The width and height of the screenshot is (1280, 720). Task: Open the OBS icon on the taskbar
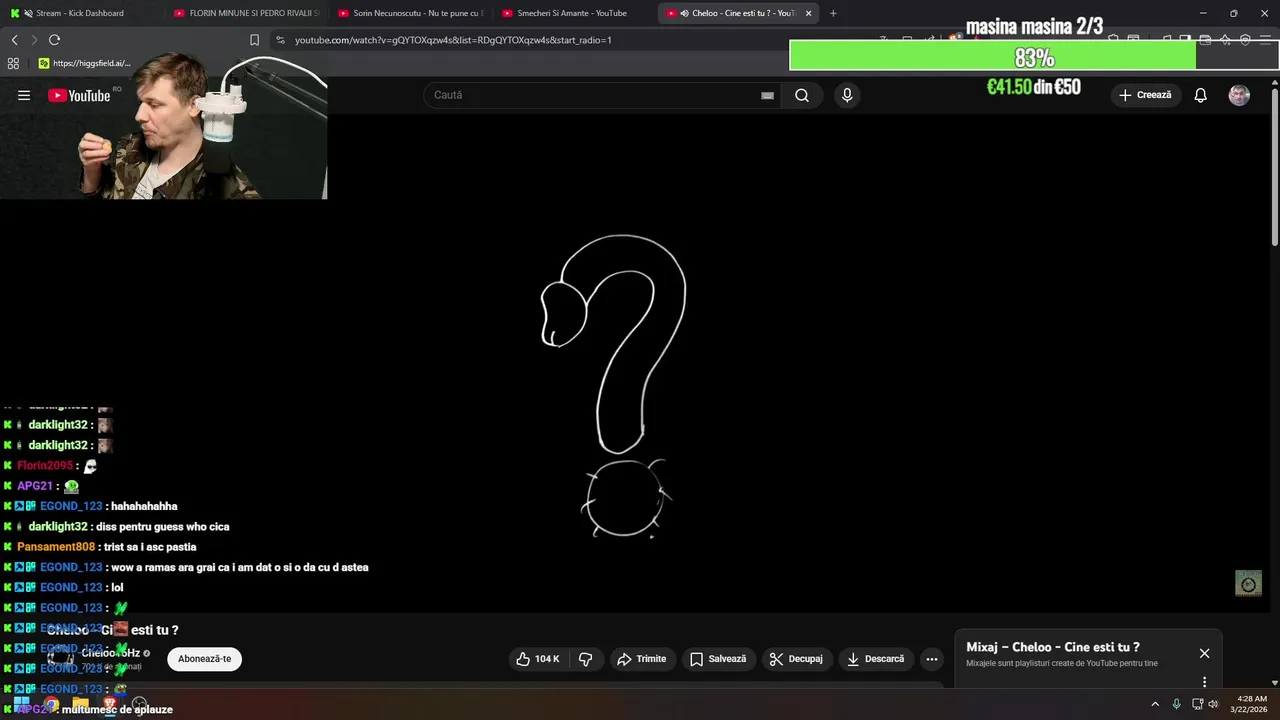point(140,704)
